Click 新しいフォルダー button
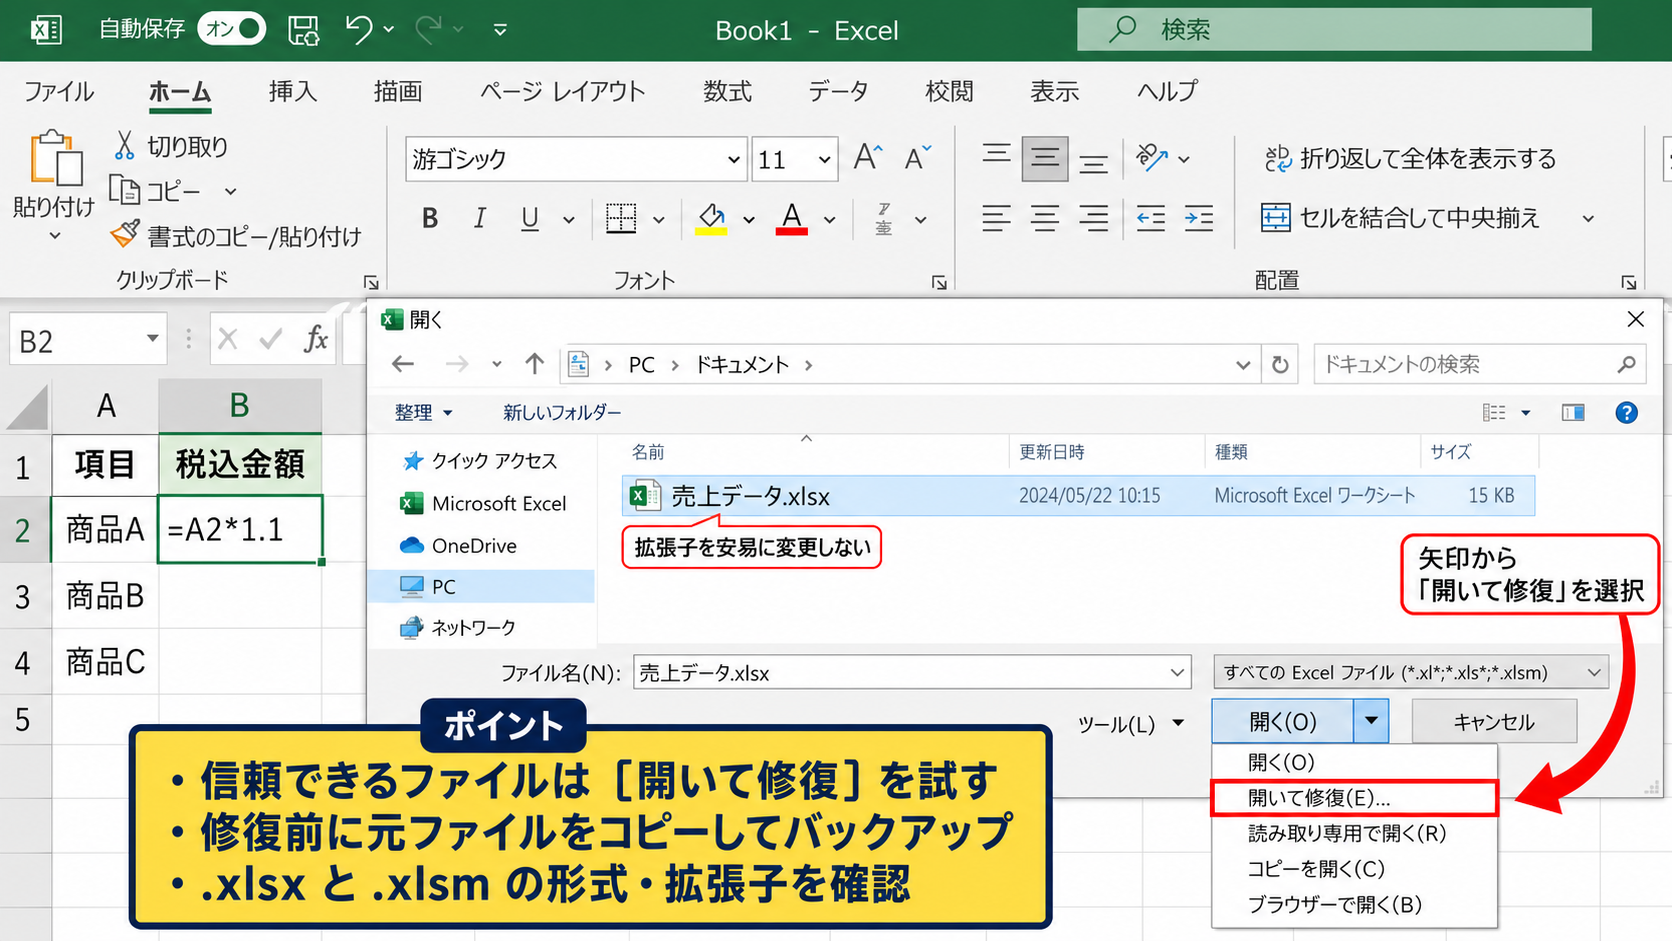The image size is (1672, 941). (562, 412)
